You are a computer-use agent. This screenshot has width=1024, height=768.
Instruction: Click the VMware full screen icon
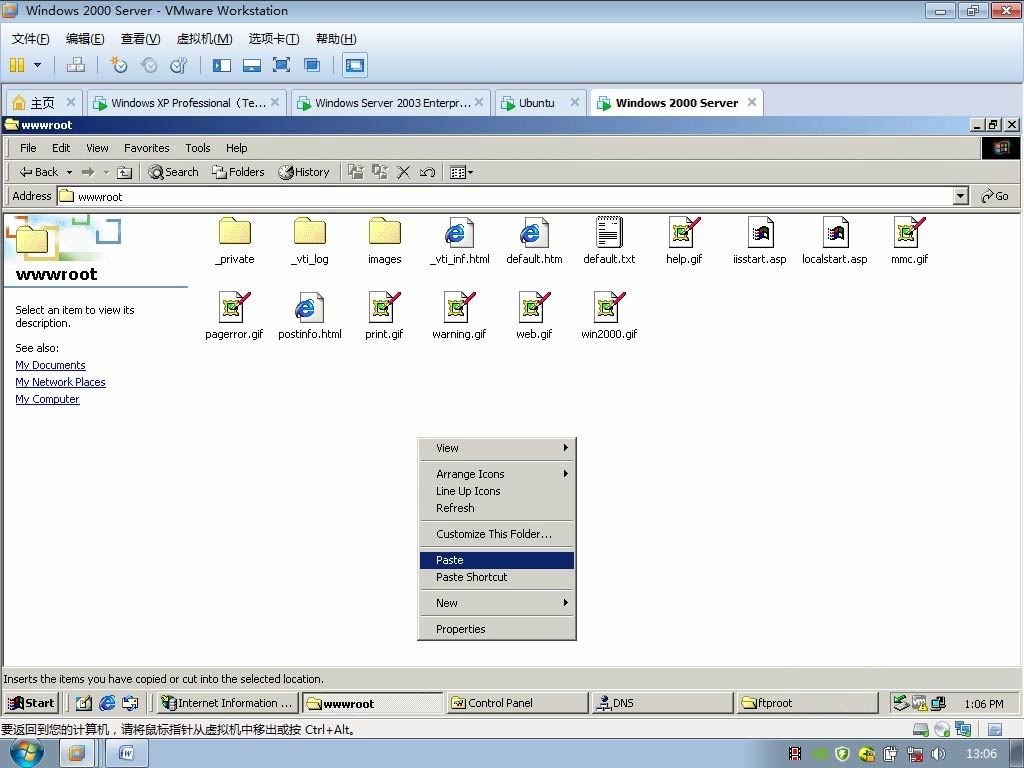tap(281, 65)
